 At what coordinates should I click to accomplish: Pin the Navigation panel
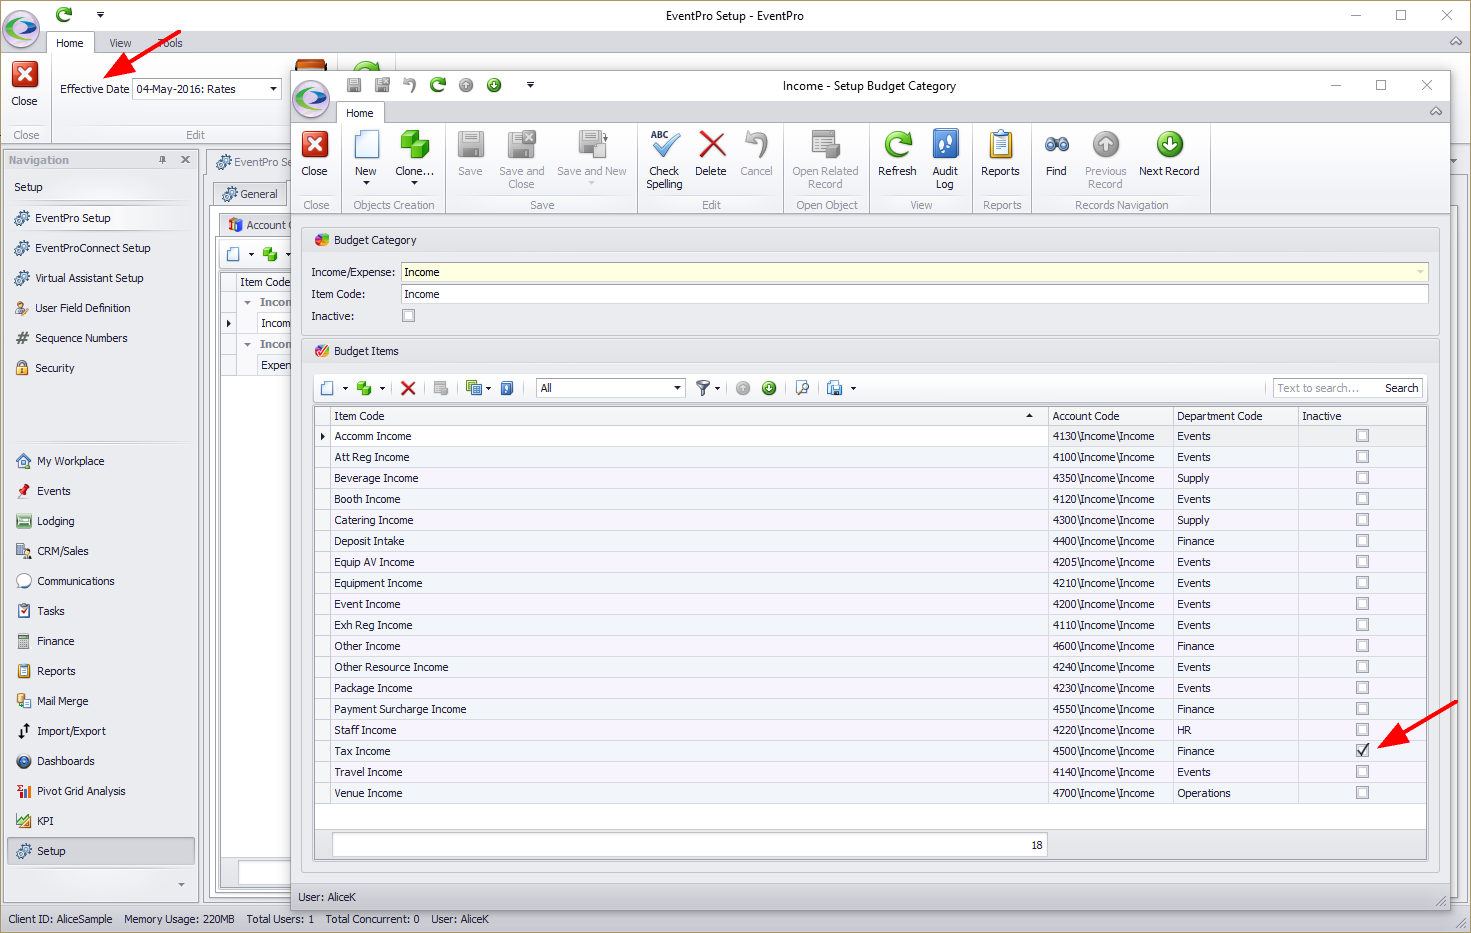coord(162,160)
